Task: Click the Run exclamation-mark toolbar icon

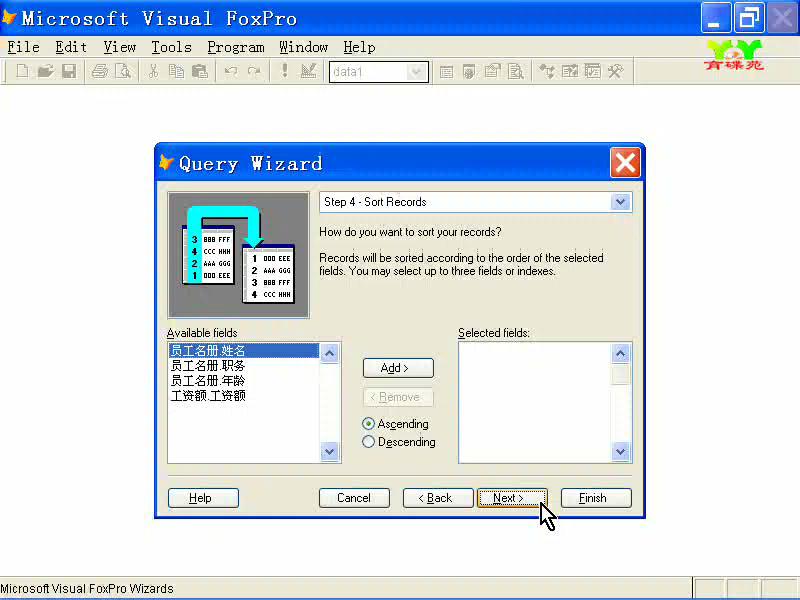Action: (285, 71)
